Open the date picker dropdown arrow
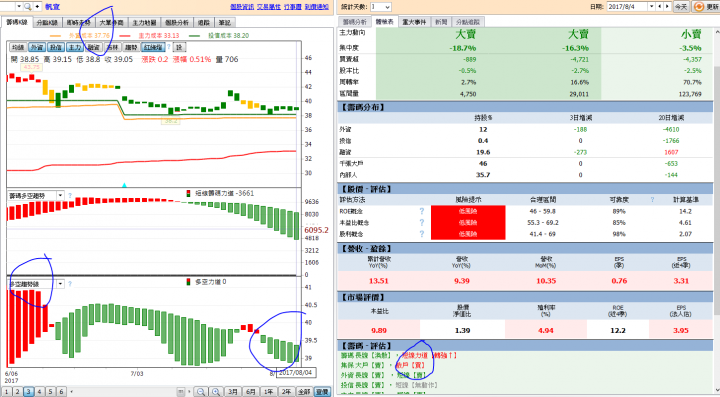Image resolution: width=720 pixels, height=397 pixels. pyautogui.click(x=652, y=6)
